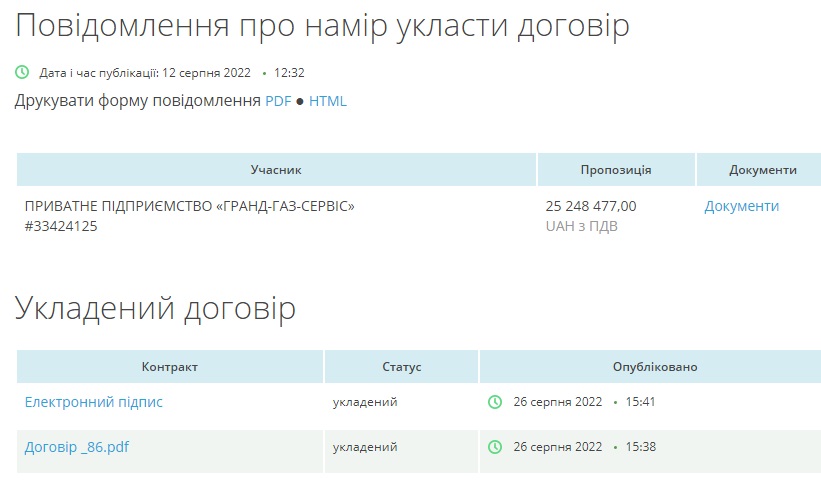Viewport: 821px width, 503px height.
Task: Select the Друкувати форму повідомлення label
Action: 138,100
